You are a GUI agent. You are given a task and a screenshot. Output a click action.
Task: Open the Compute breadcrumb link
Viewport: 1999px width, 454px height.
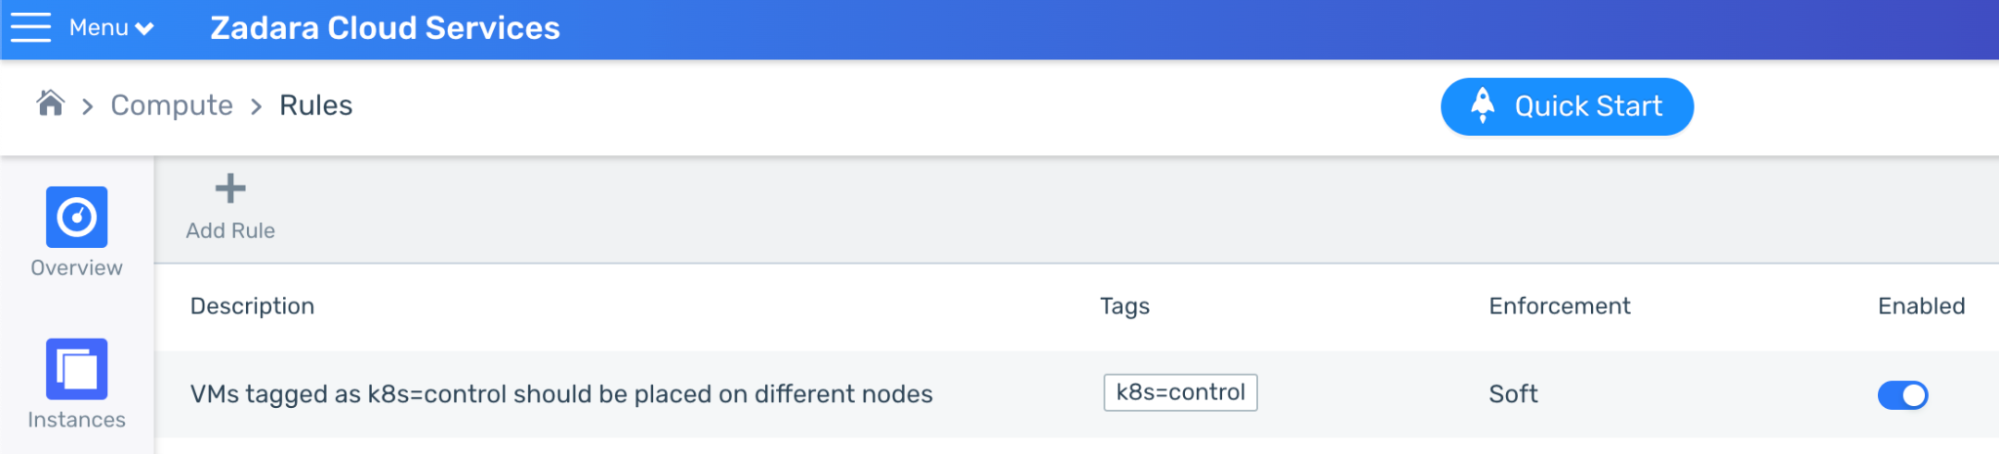coord(171,105)
